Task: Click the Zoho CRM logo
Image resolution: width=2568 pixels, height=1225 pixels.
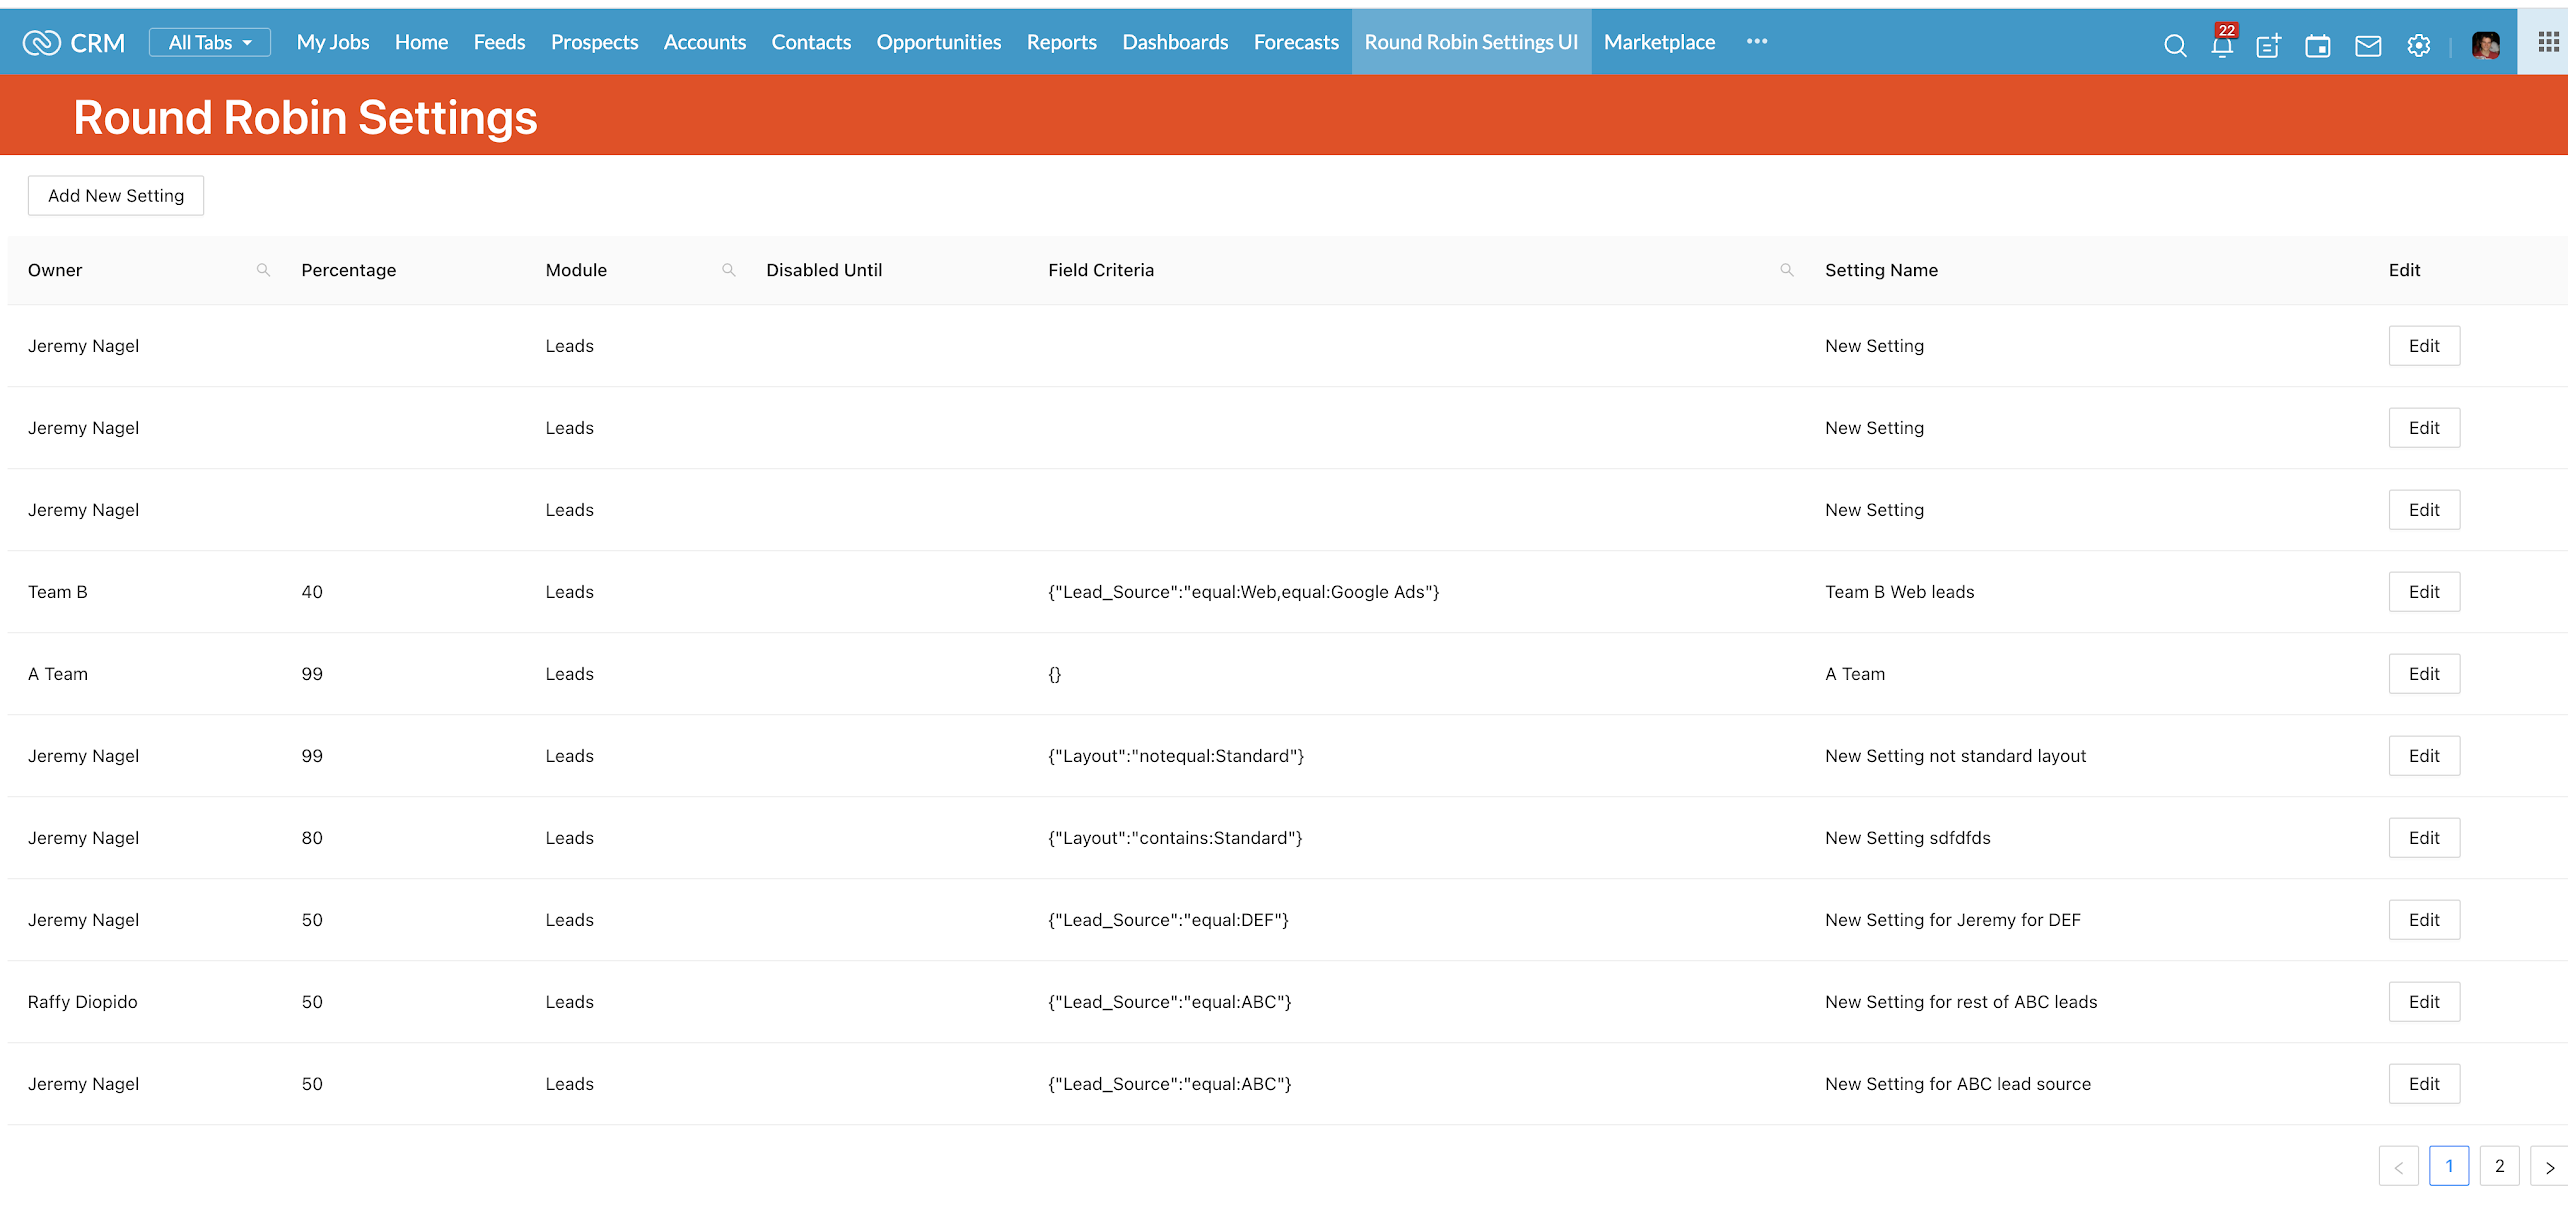Action: [x=73, y=43]
